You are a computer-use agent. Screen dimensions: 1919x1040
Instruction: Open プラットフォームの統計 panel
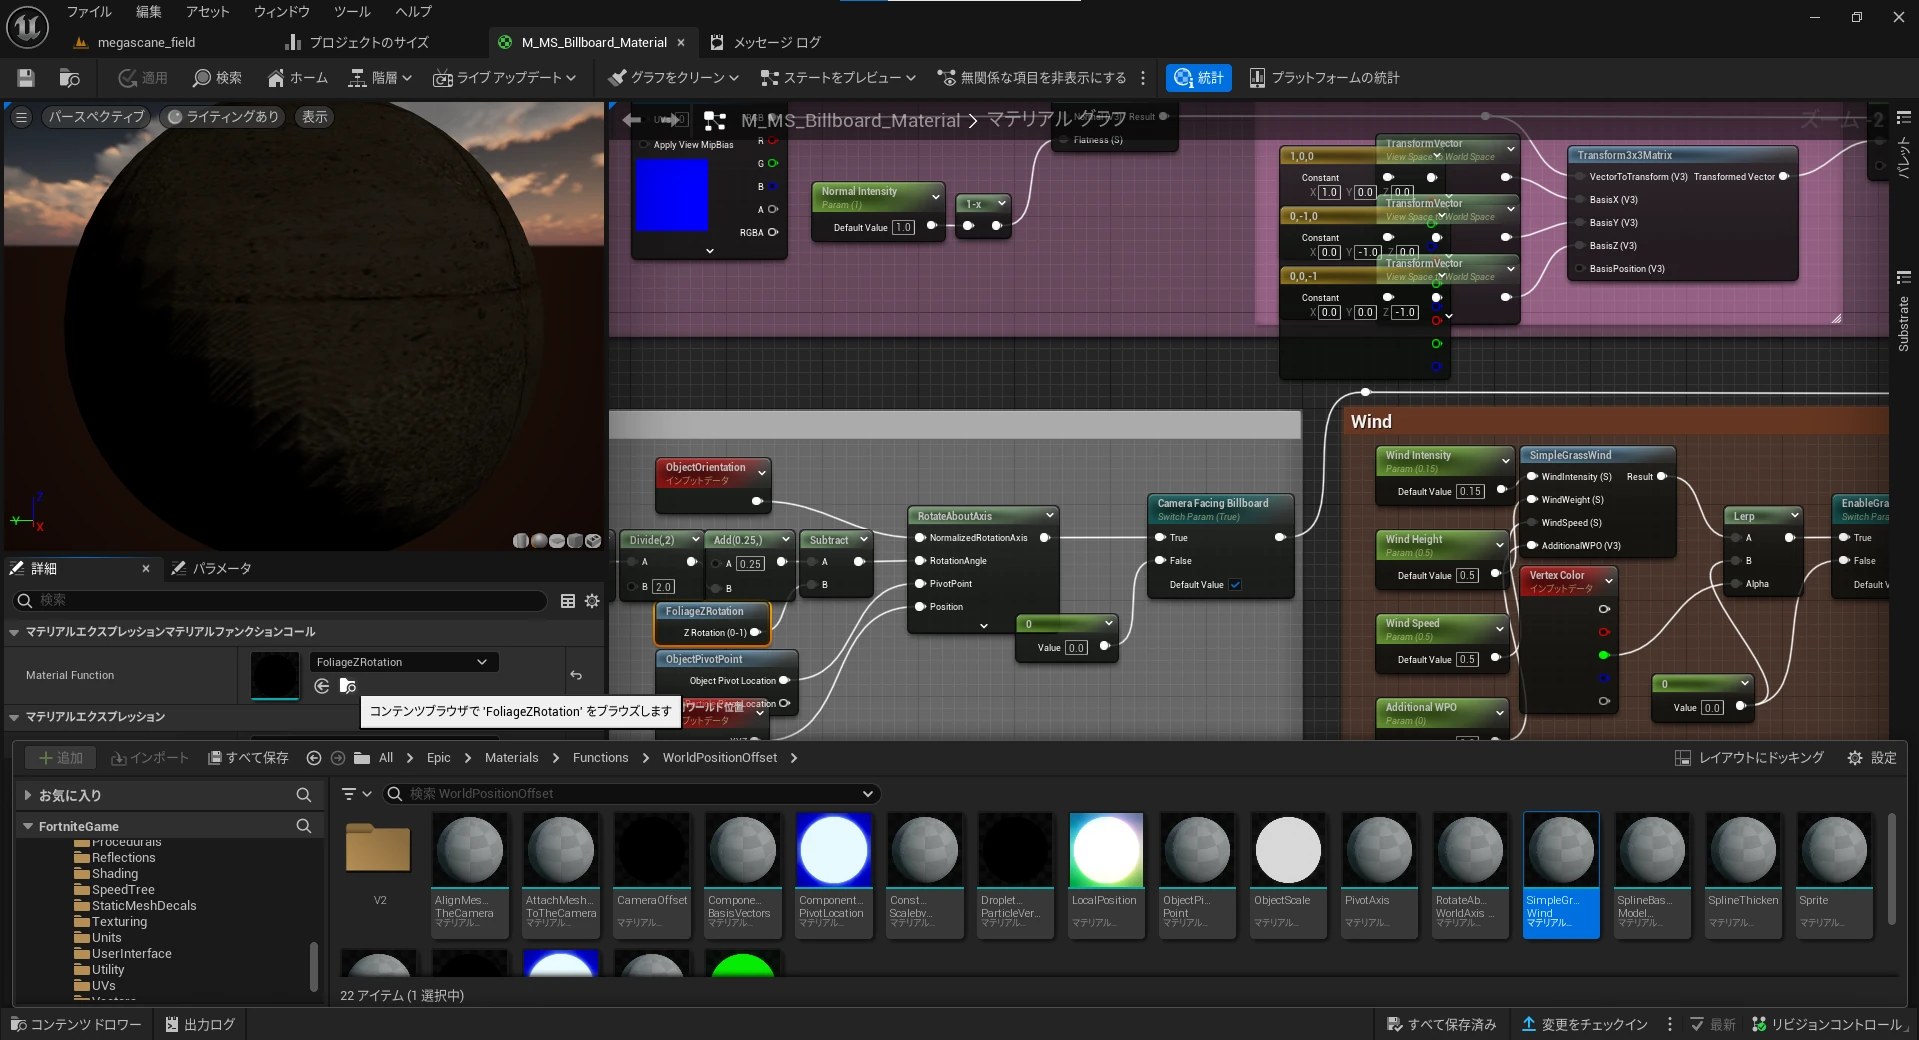point(1324,78)
